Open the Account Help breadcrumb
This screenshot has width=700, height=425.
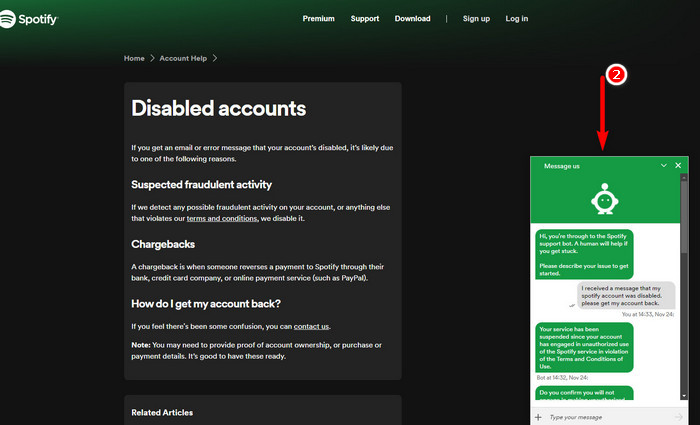183,58
